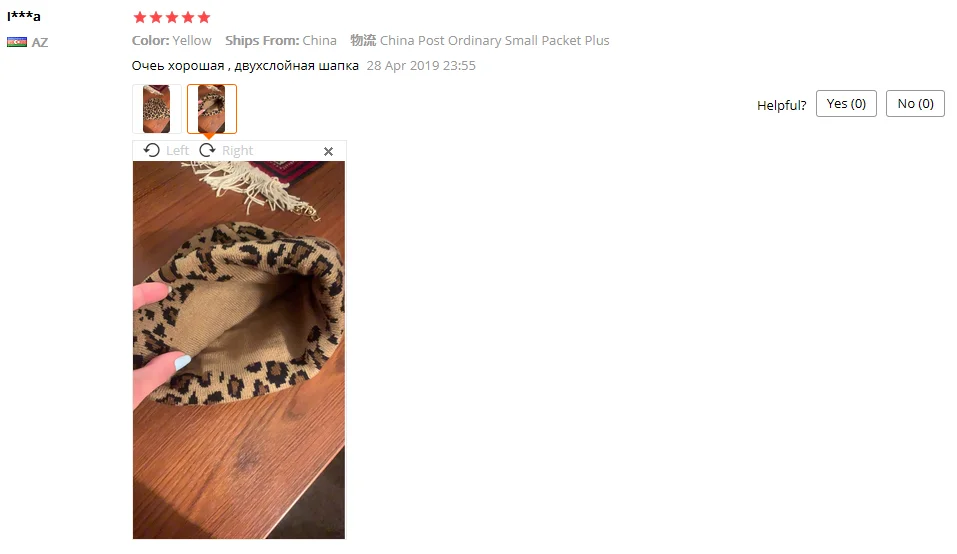Click the first red rating star
The height and width of the screenshot is (554, 957).
(140, 17)
